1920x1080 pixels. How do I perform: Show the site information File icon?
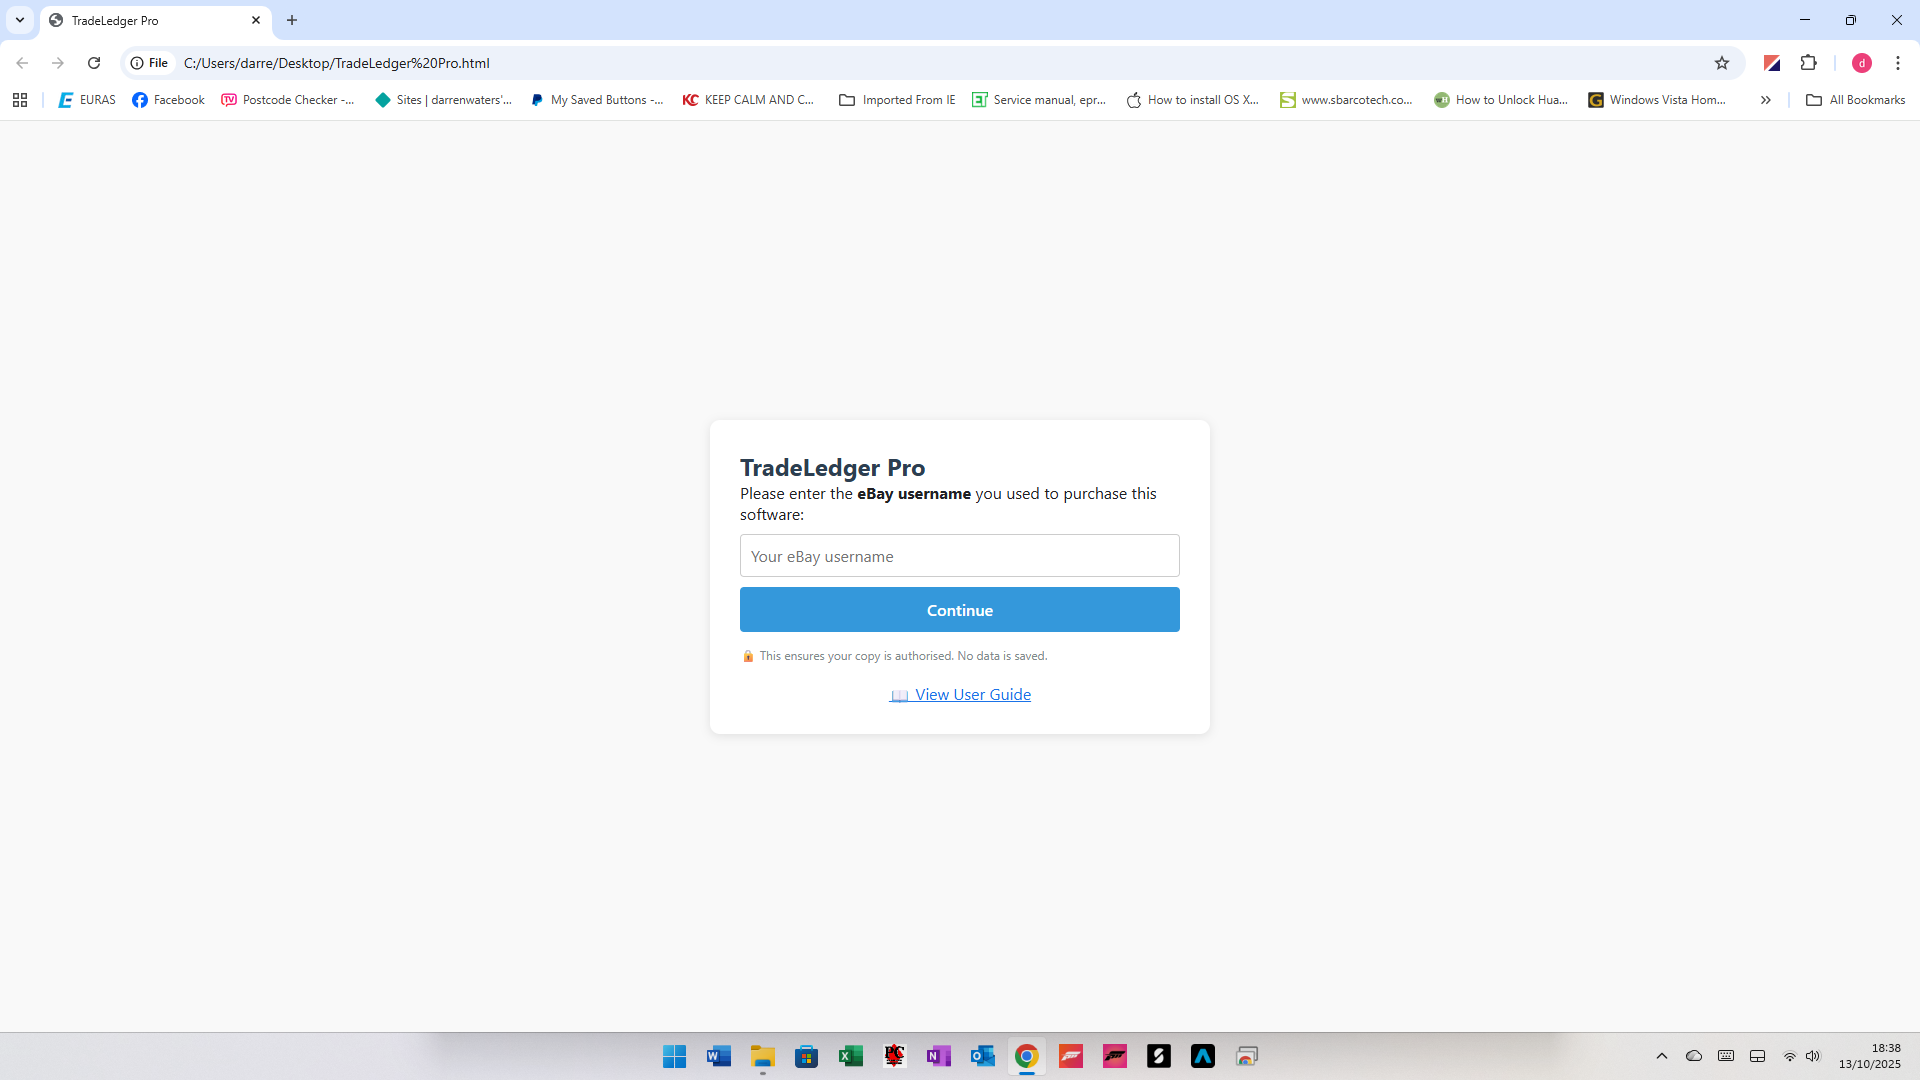[x=149, y=63]
